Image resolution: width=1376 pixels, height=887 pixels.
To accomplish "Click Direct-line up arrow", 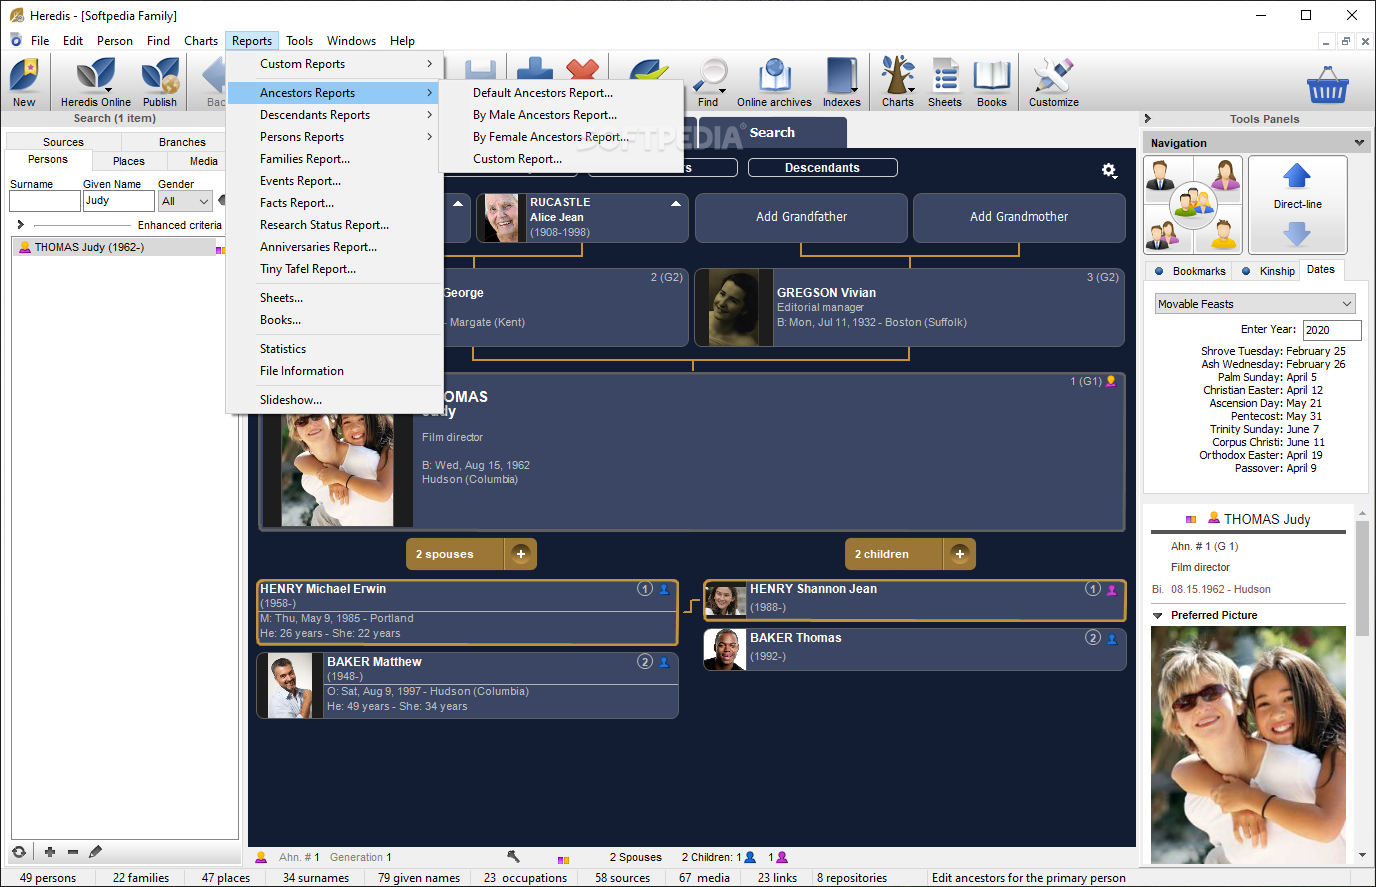I will click(1297, 176).
